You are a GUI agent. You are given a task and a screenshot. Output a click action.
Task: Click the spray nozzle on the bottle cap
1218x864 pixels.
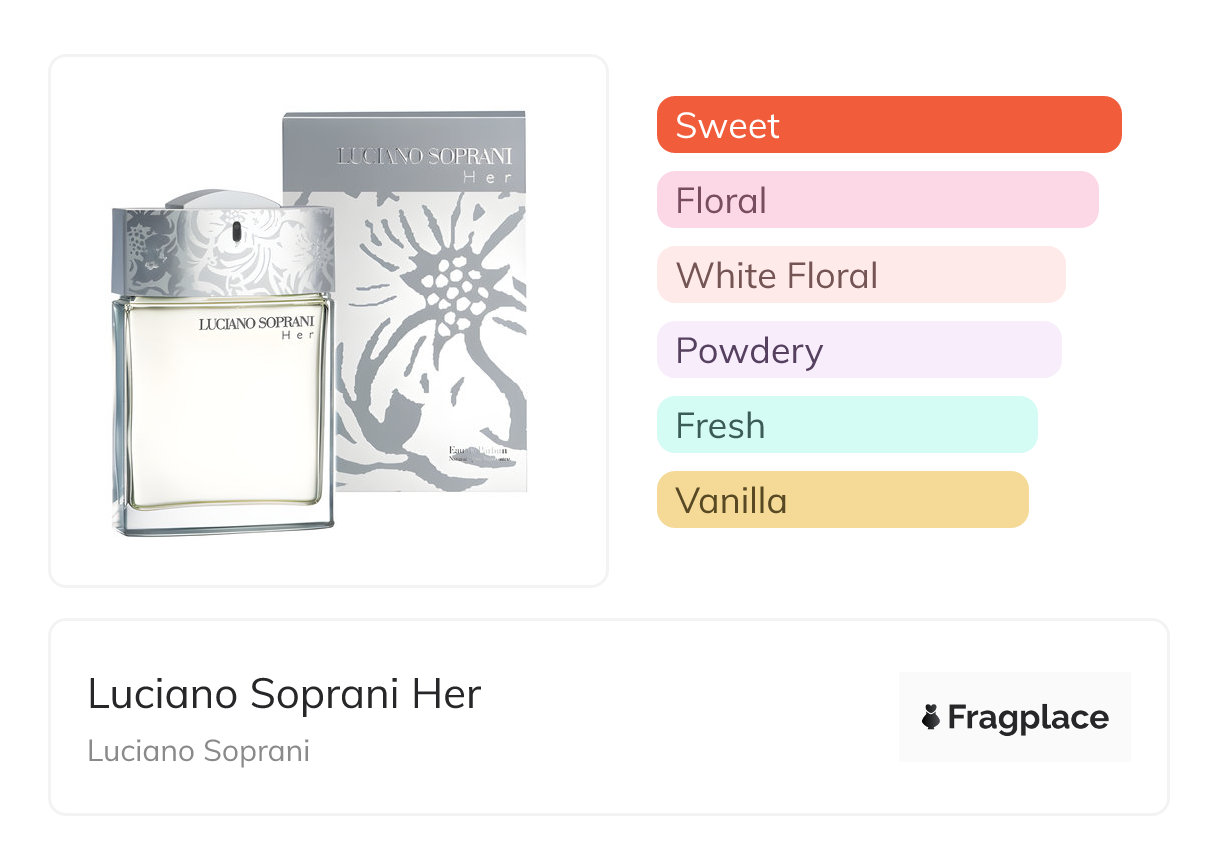[x=237, y=233]
